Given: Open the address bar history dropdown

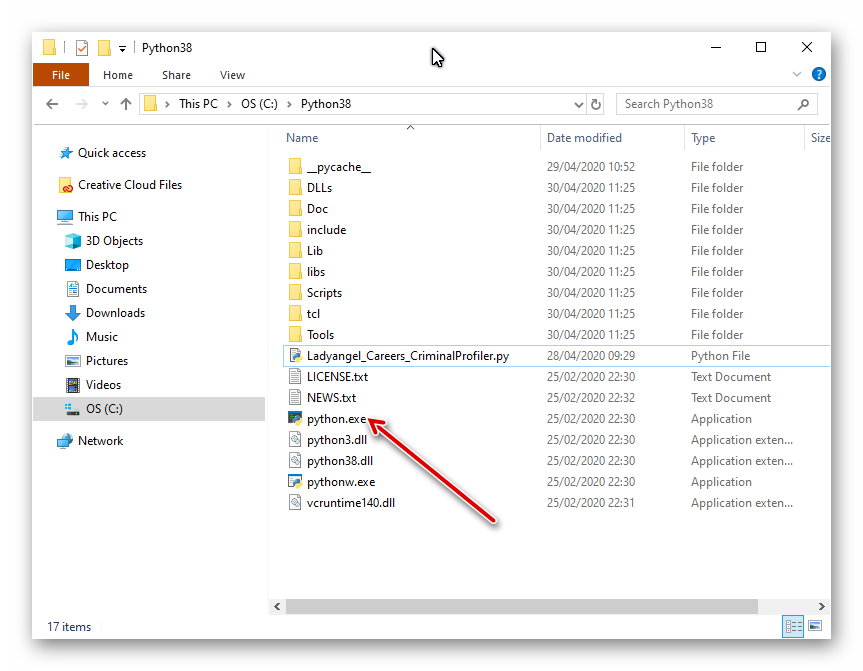Looking at the screenshot, I should (x=578, y=105).
